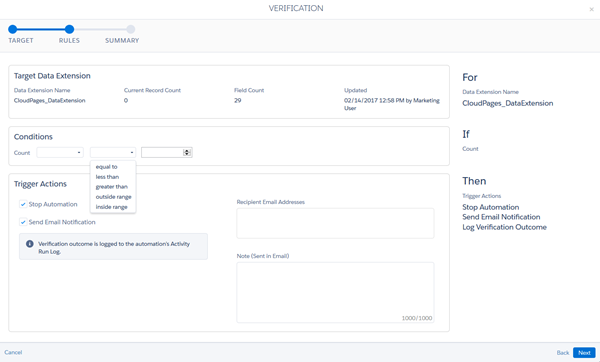Click the Cancel link

(x=13, y=352)
